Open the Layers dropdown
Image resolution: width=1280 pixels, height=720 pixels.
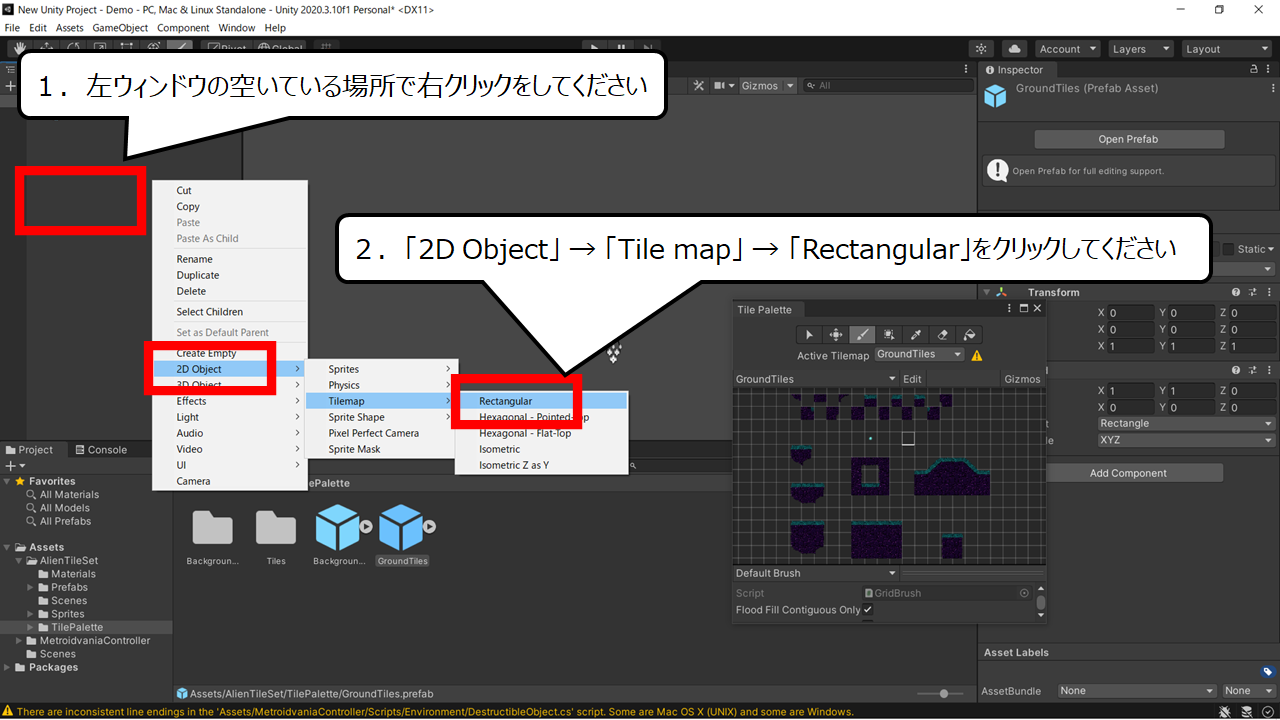click(x=1140, y=49)
